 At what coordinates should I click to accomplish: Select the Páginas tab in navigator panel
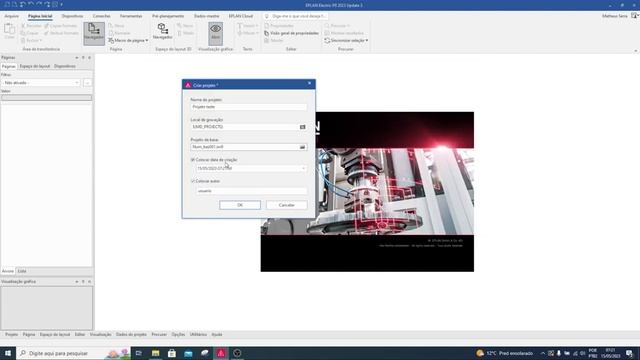click(8, 66)
